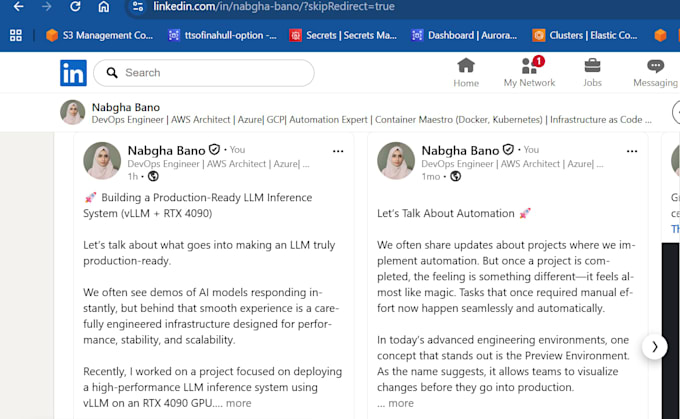Open three-dot menu on Automation post
The height and width of the screenshot is (419, 680).
[x=632, y=151]
